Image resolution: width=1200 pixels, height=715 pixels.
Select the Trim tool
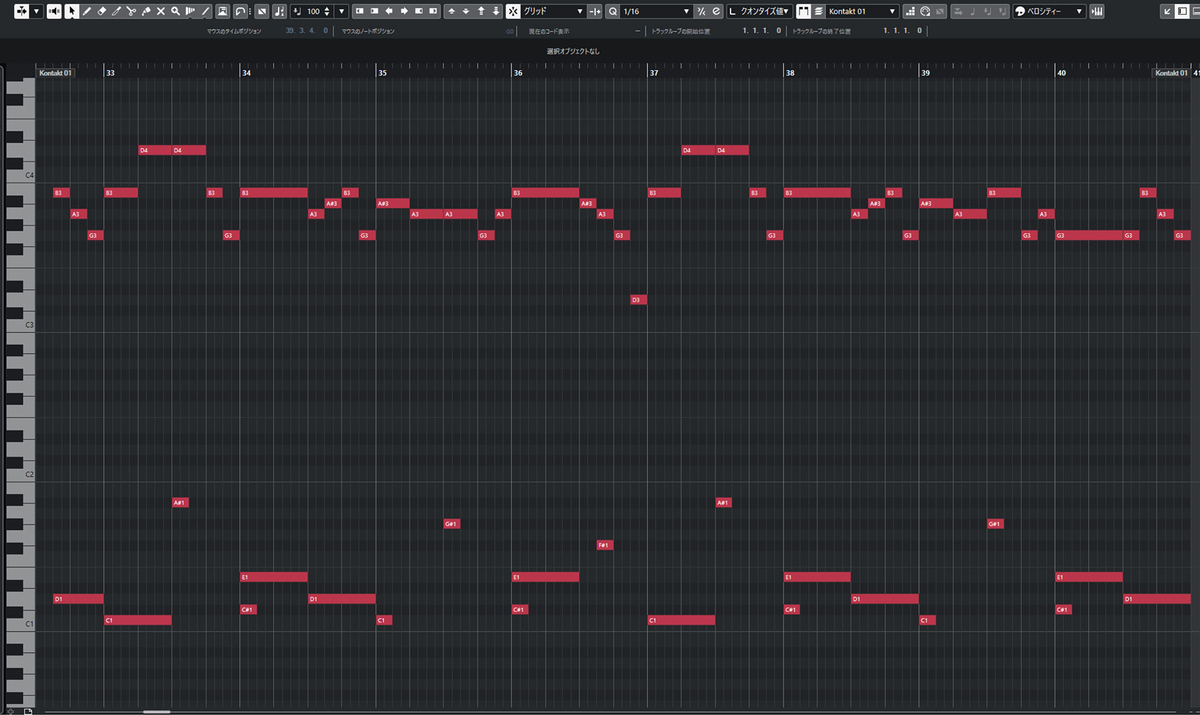117,11
